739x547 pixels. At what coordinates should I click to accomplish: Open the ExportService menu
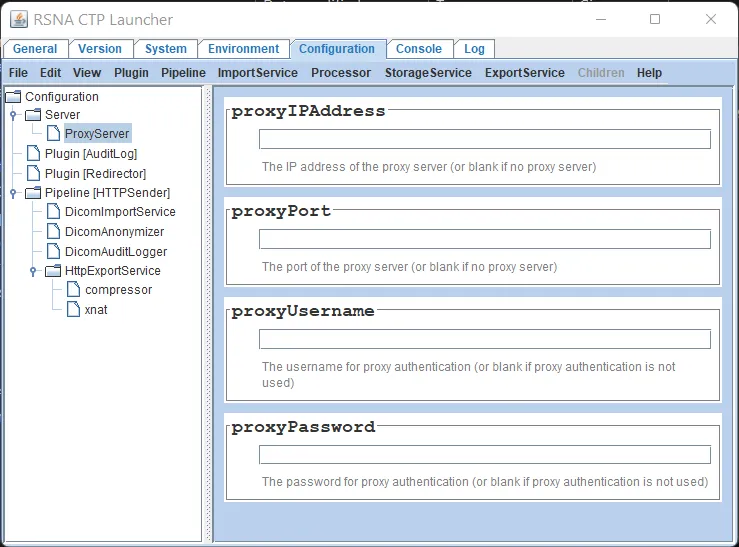tap(525, 73)
